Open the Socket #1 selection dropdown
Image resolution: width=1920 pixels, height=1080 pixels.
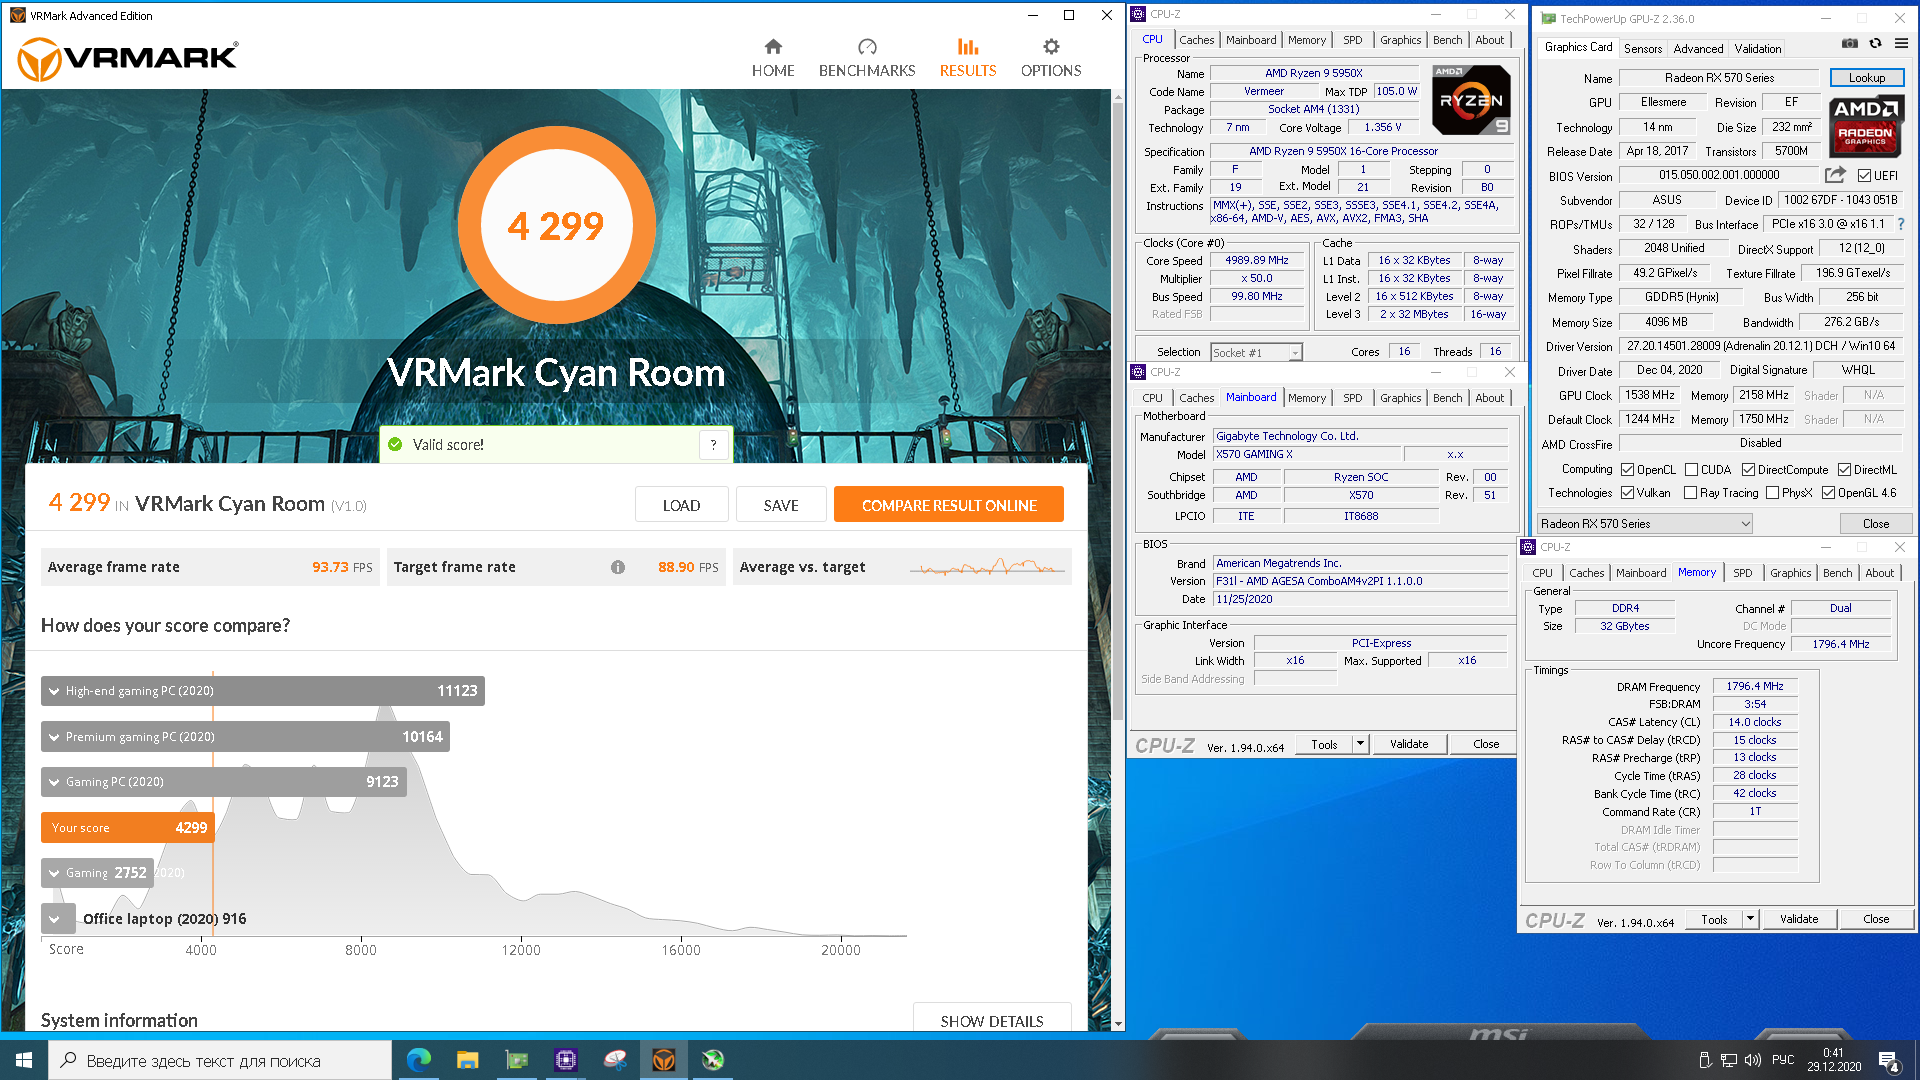(1256, 352)
